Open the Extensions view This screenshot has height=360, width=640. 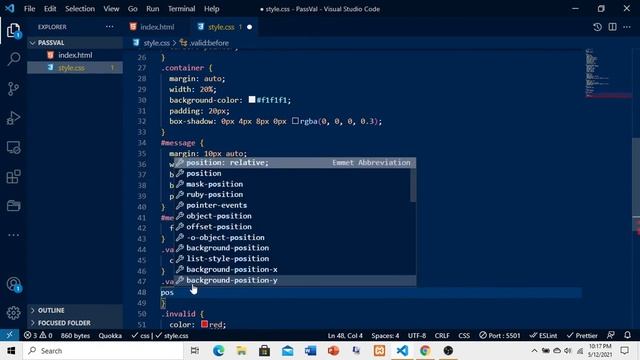pyautogui.click(x=13, y=177)
